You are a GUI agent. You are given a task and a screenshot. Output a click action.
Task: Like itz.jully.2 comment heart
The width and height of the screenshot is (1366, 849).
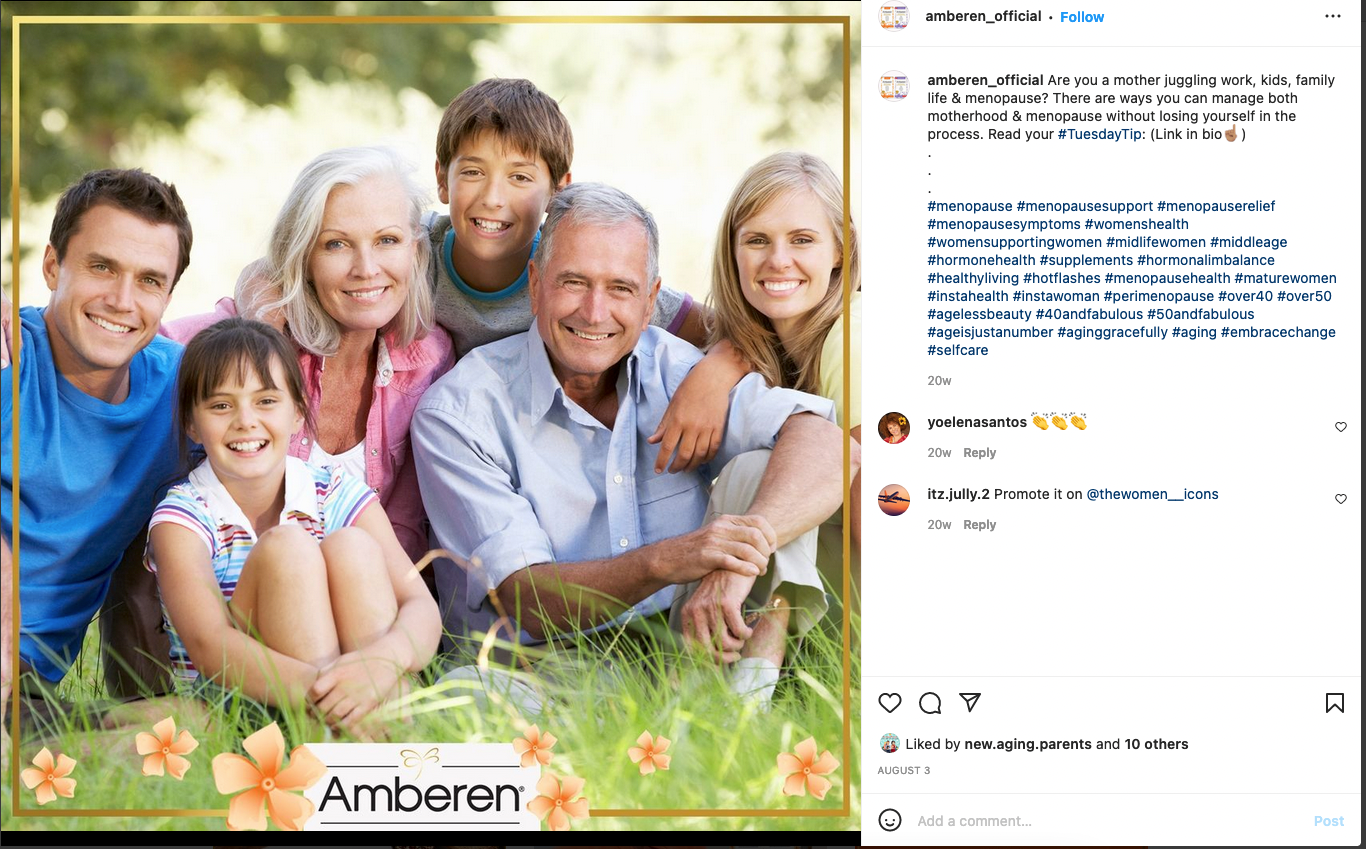tap(1341, 499)
